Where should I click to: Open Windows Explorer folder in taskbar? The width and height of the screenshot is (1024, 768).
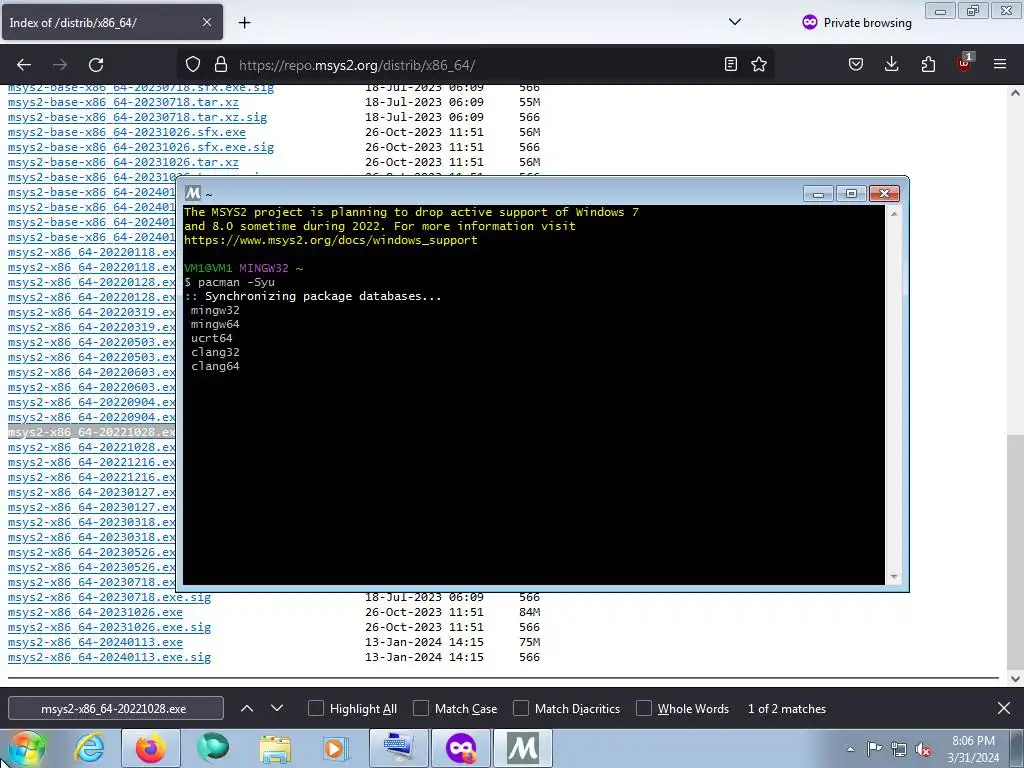click(x=275, y=748)
